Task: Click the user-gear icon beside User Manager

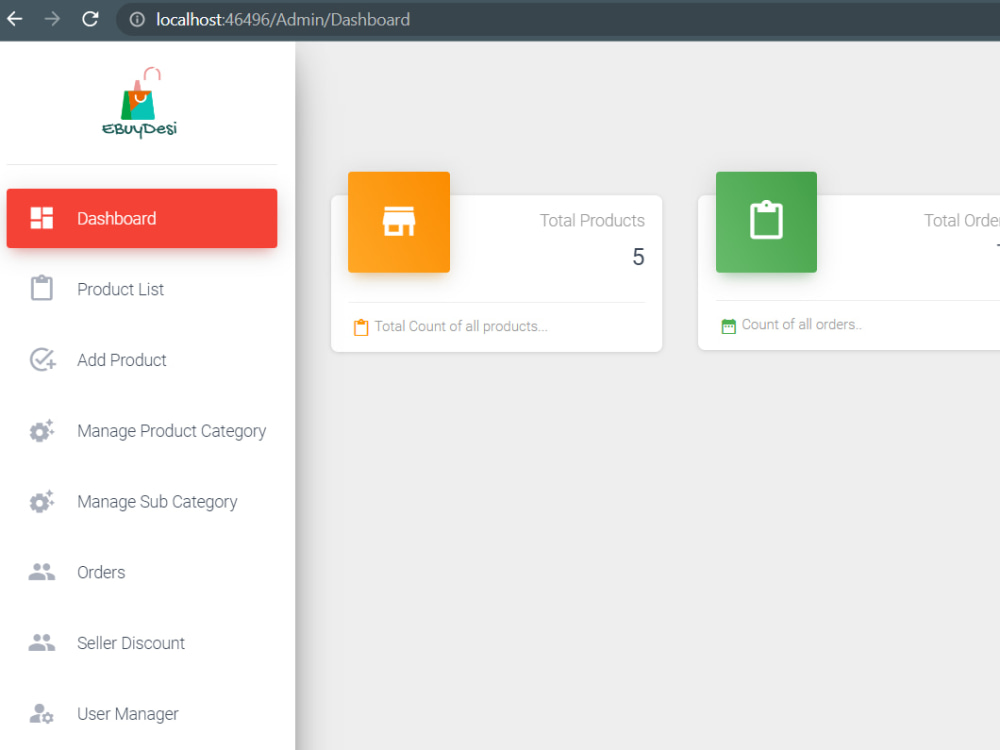Action: 42,713
